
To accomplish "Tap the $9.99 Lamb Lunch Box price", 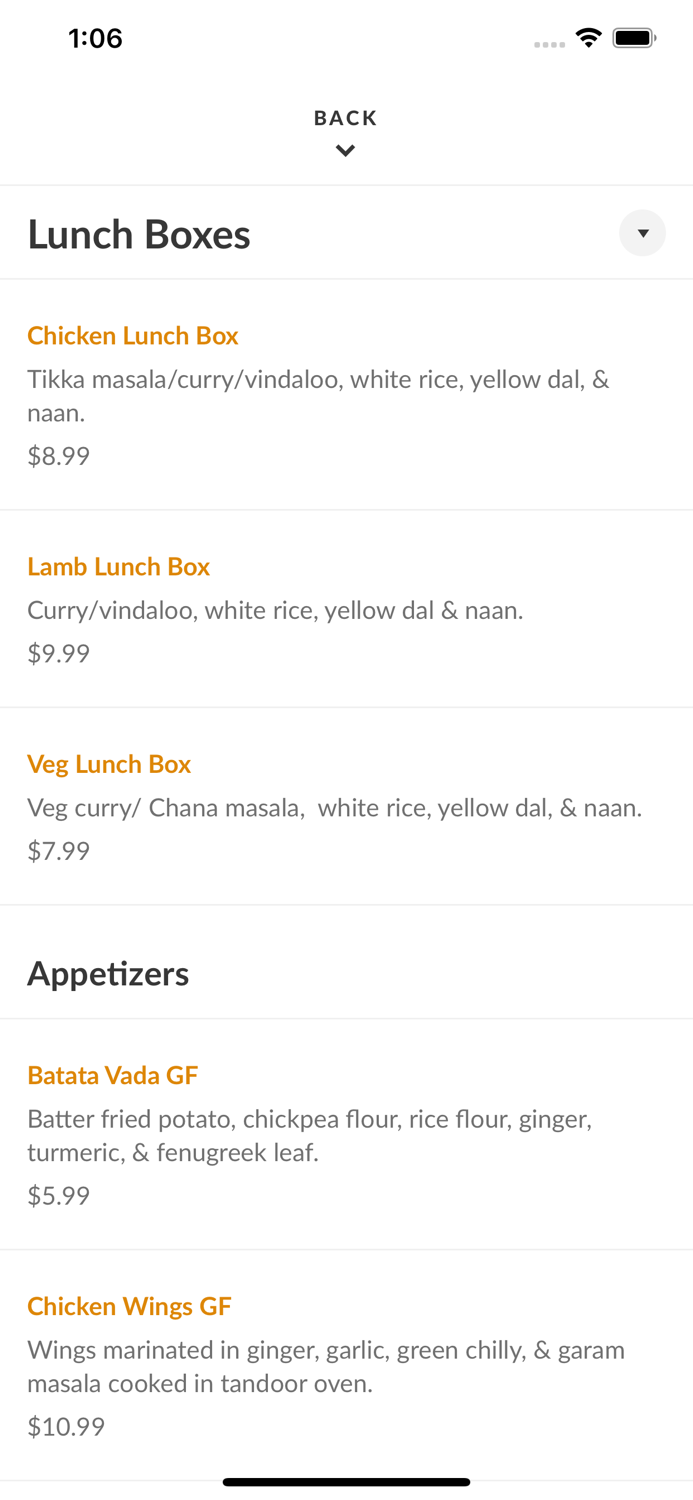I will pos(59,653).
